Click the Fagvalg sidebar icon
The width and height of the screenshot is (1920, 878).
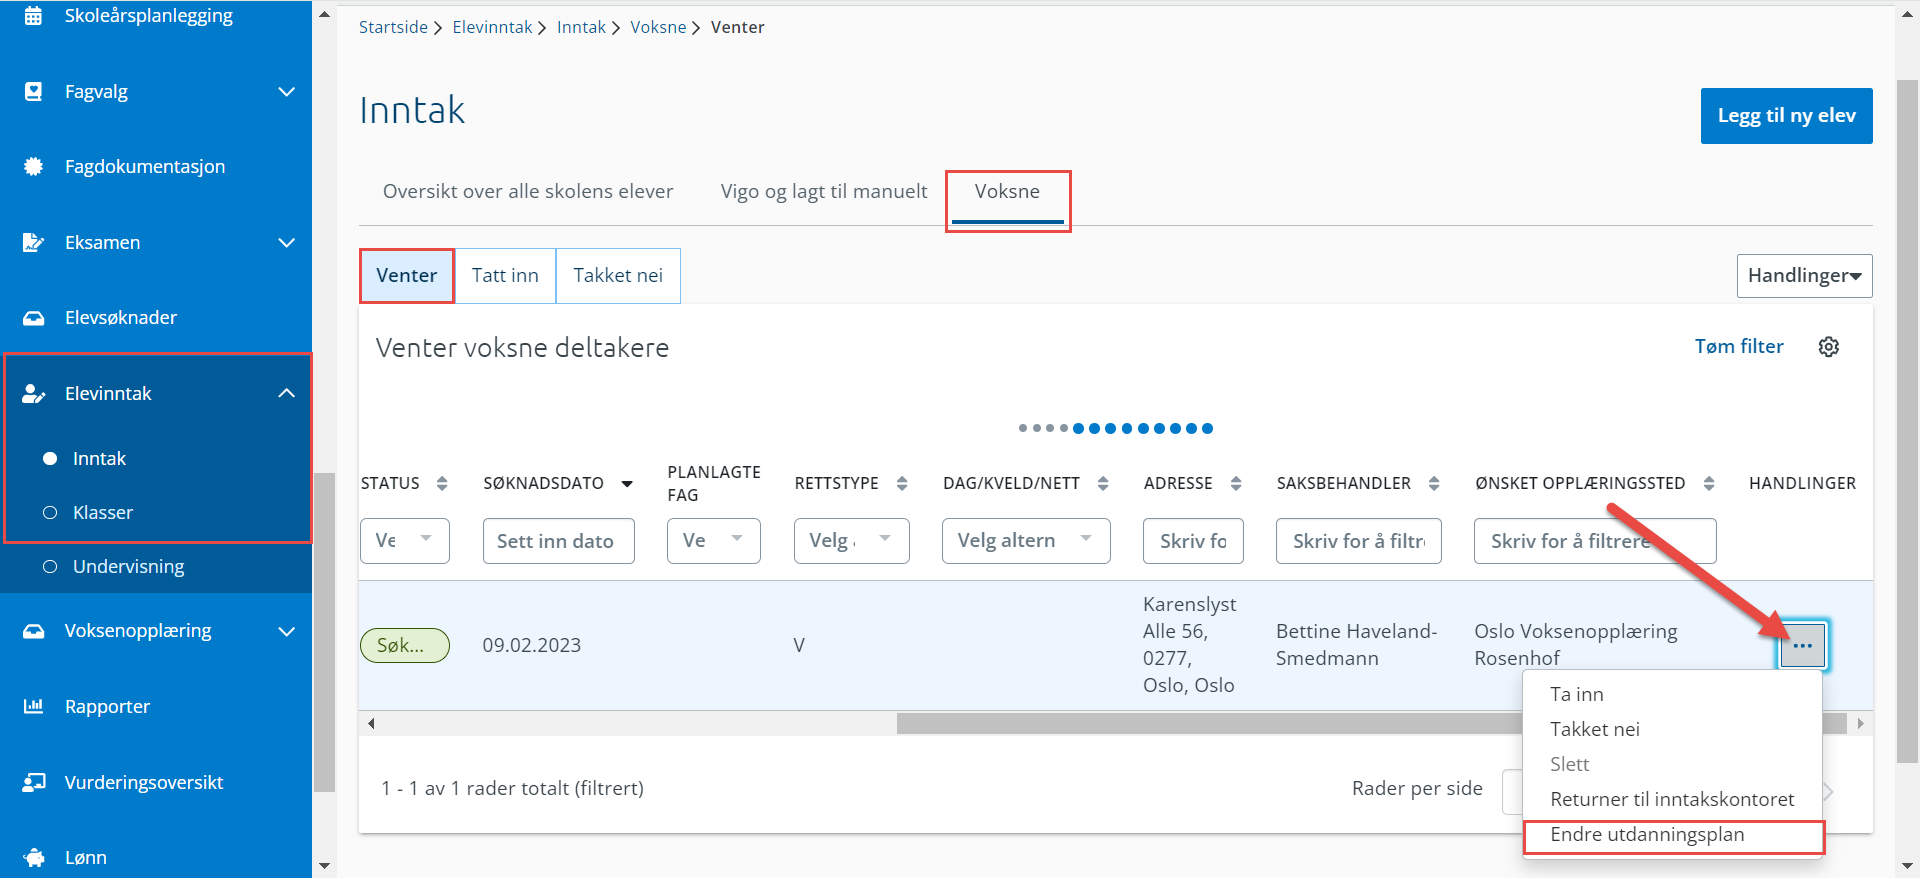coord(33,91)
